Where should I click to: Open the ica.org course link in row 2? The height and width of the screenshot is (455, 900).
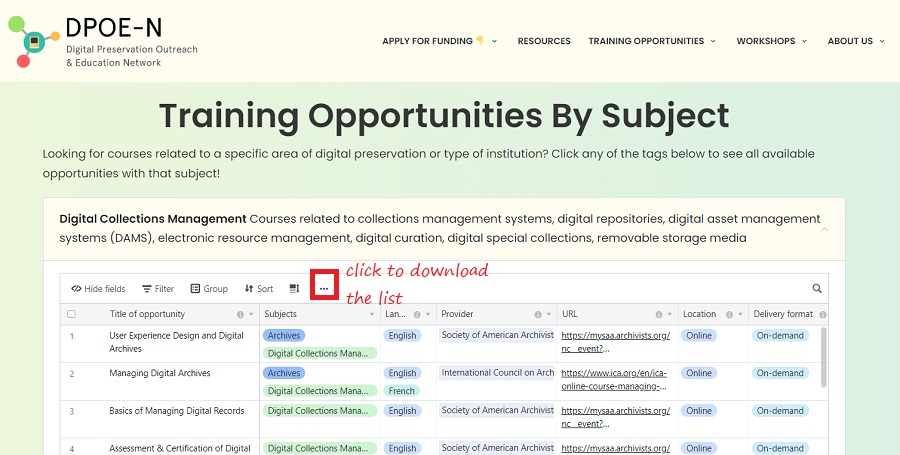(614, 379)
